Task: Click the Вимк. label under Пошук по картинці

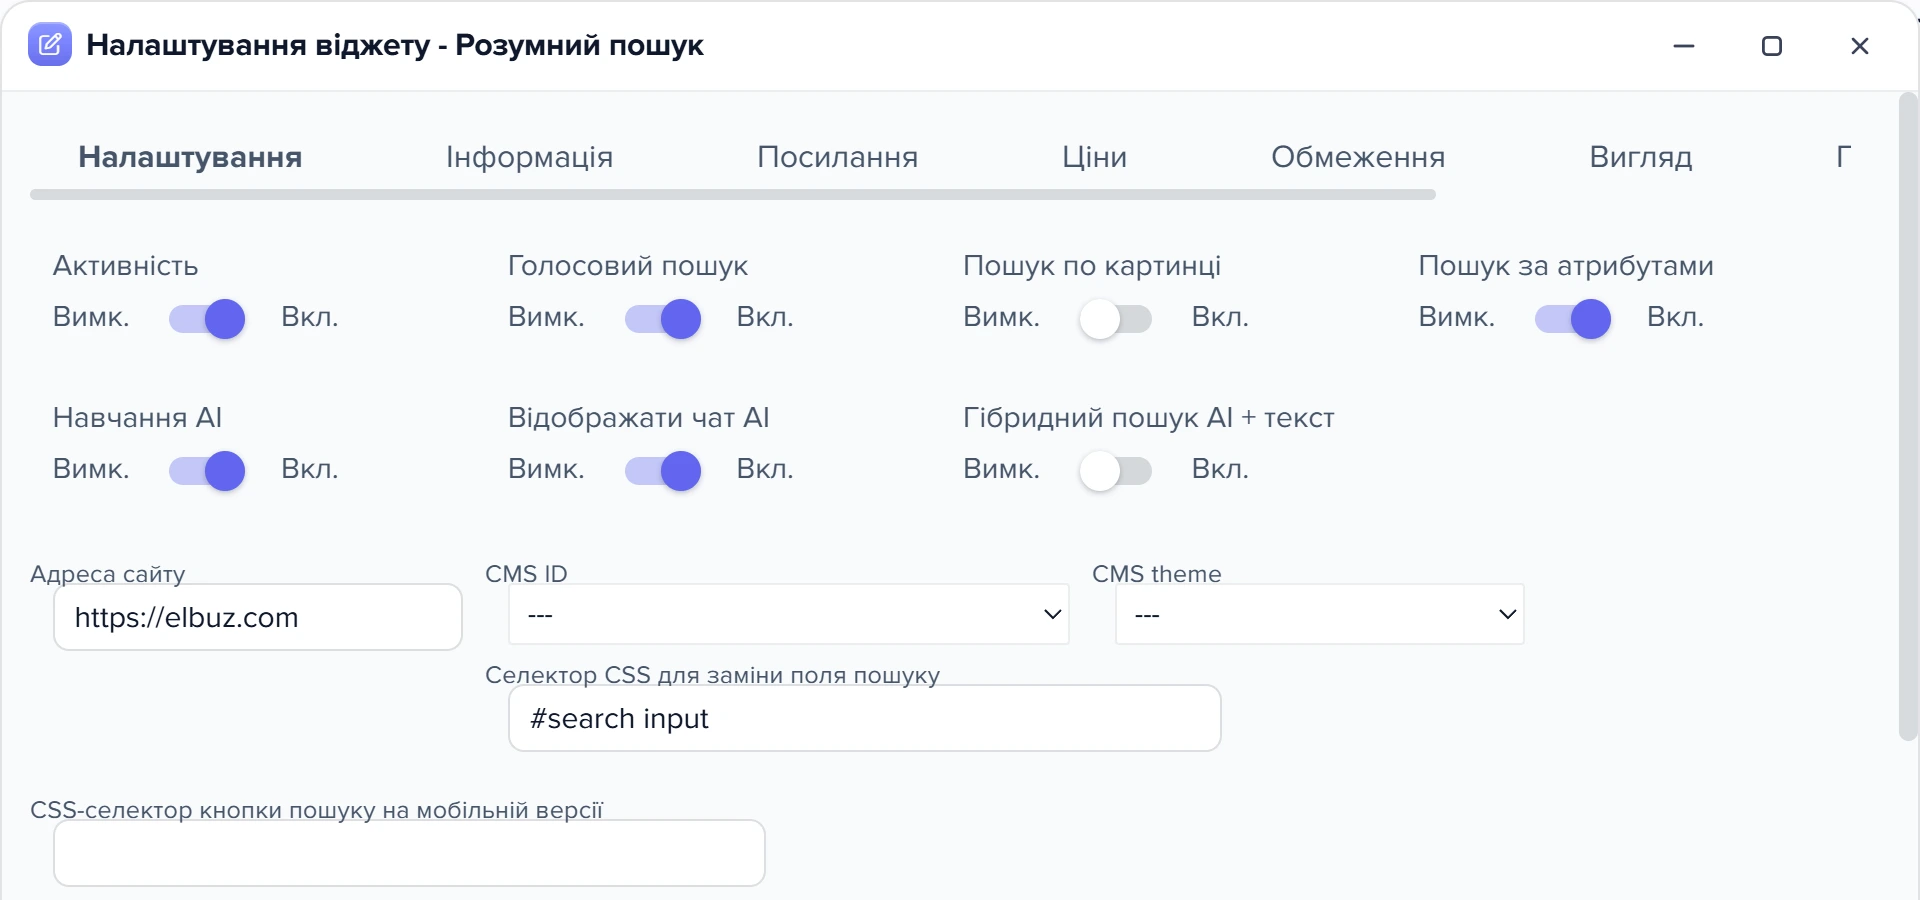Action: (1001, 318)
